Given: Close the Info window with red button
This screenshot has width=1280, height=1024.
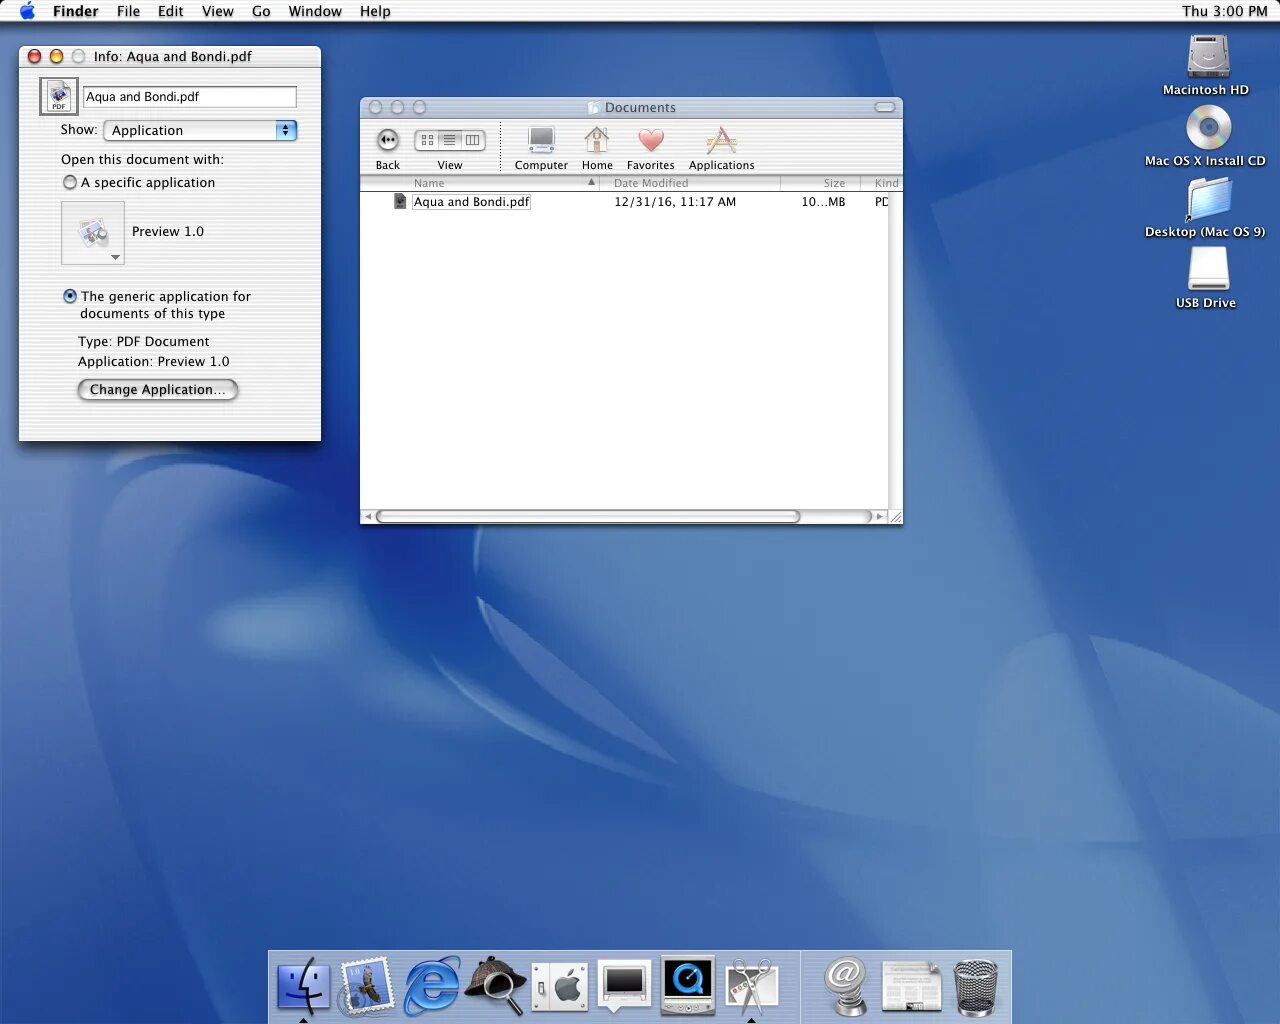Looking at the screenshot, I should click(35, 56).
